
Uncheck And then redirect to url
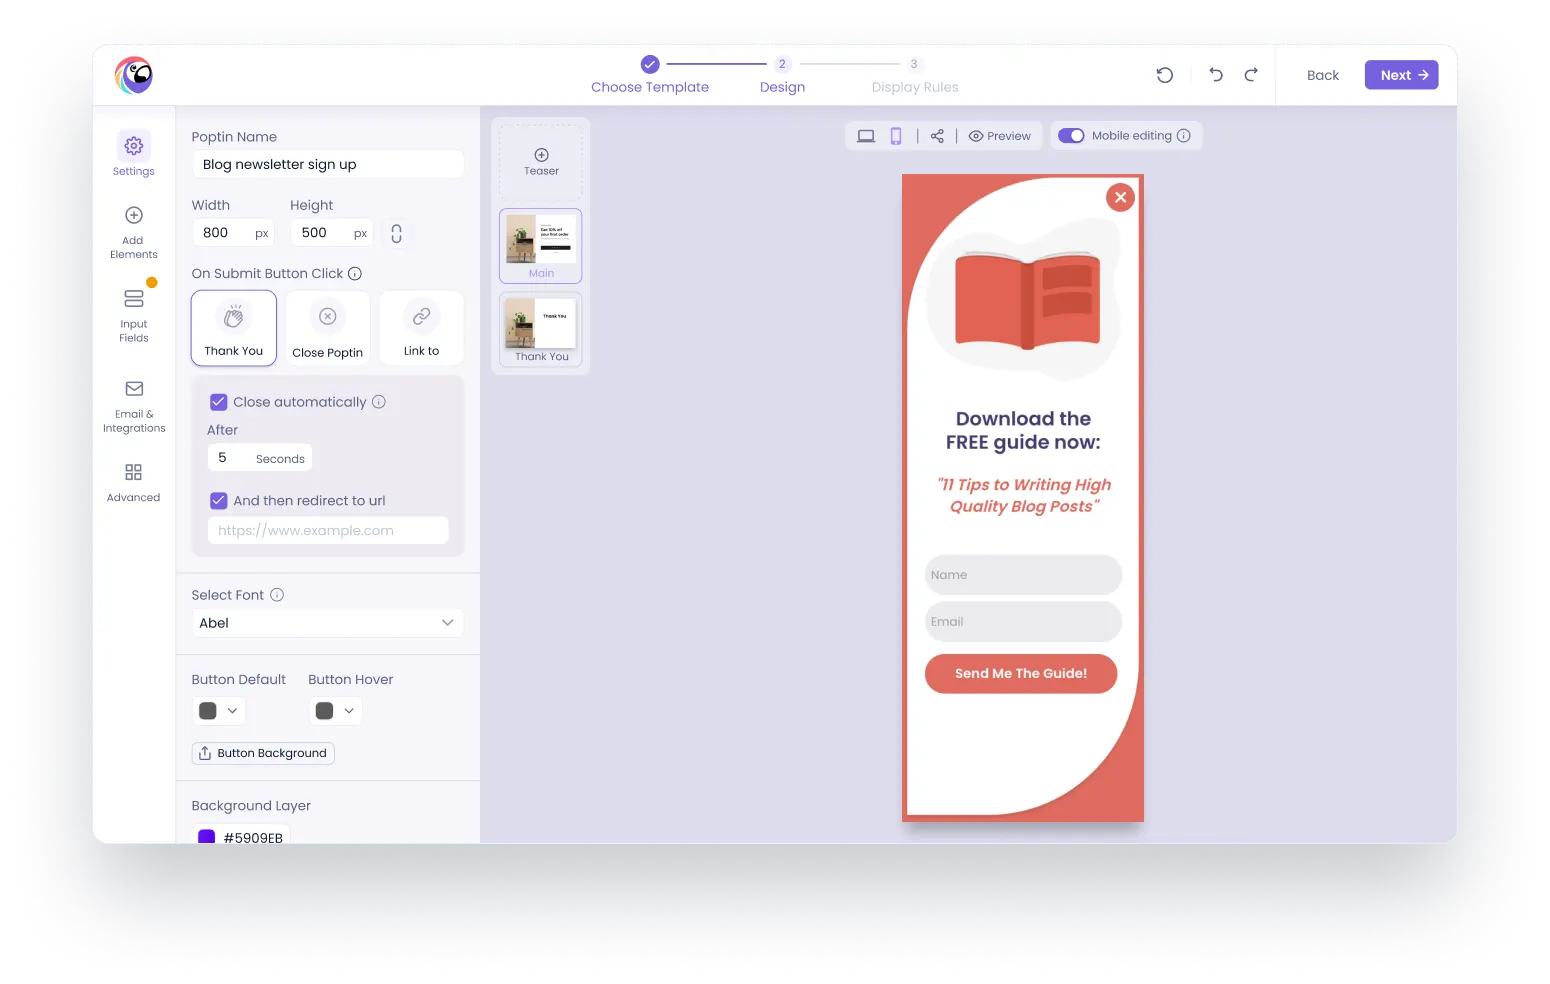coord(218,501)
